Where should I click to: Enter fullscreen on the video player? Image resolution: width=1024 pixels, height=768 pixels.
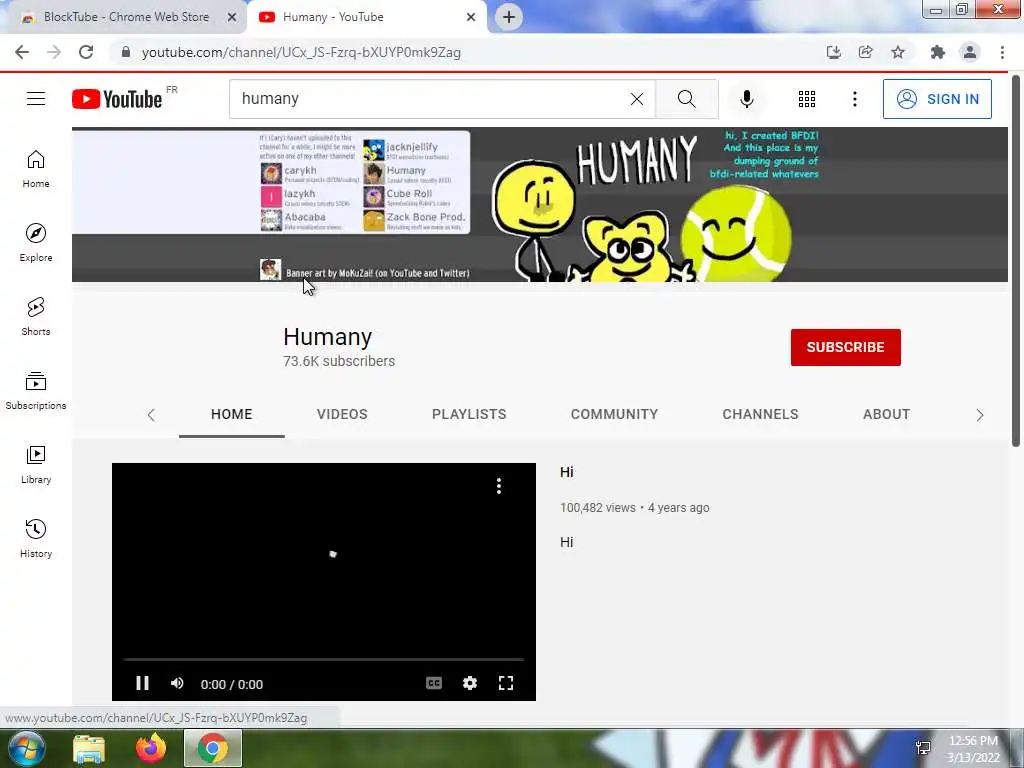[x=506, y=683]
